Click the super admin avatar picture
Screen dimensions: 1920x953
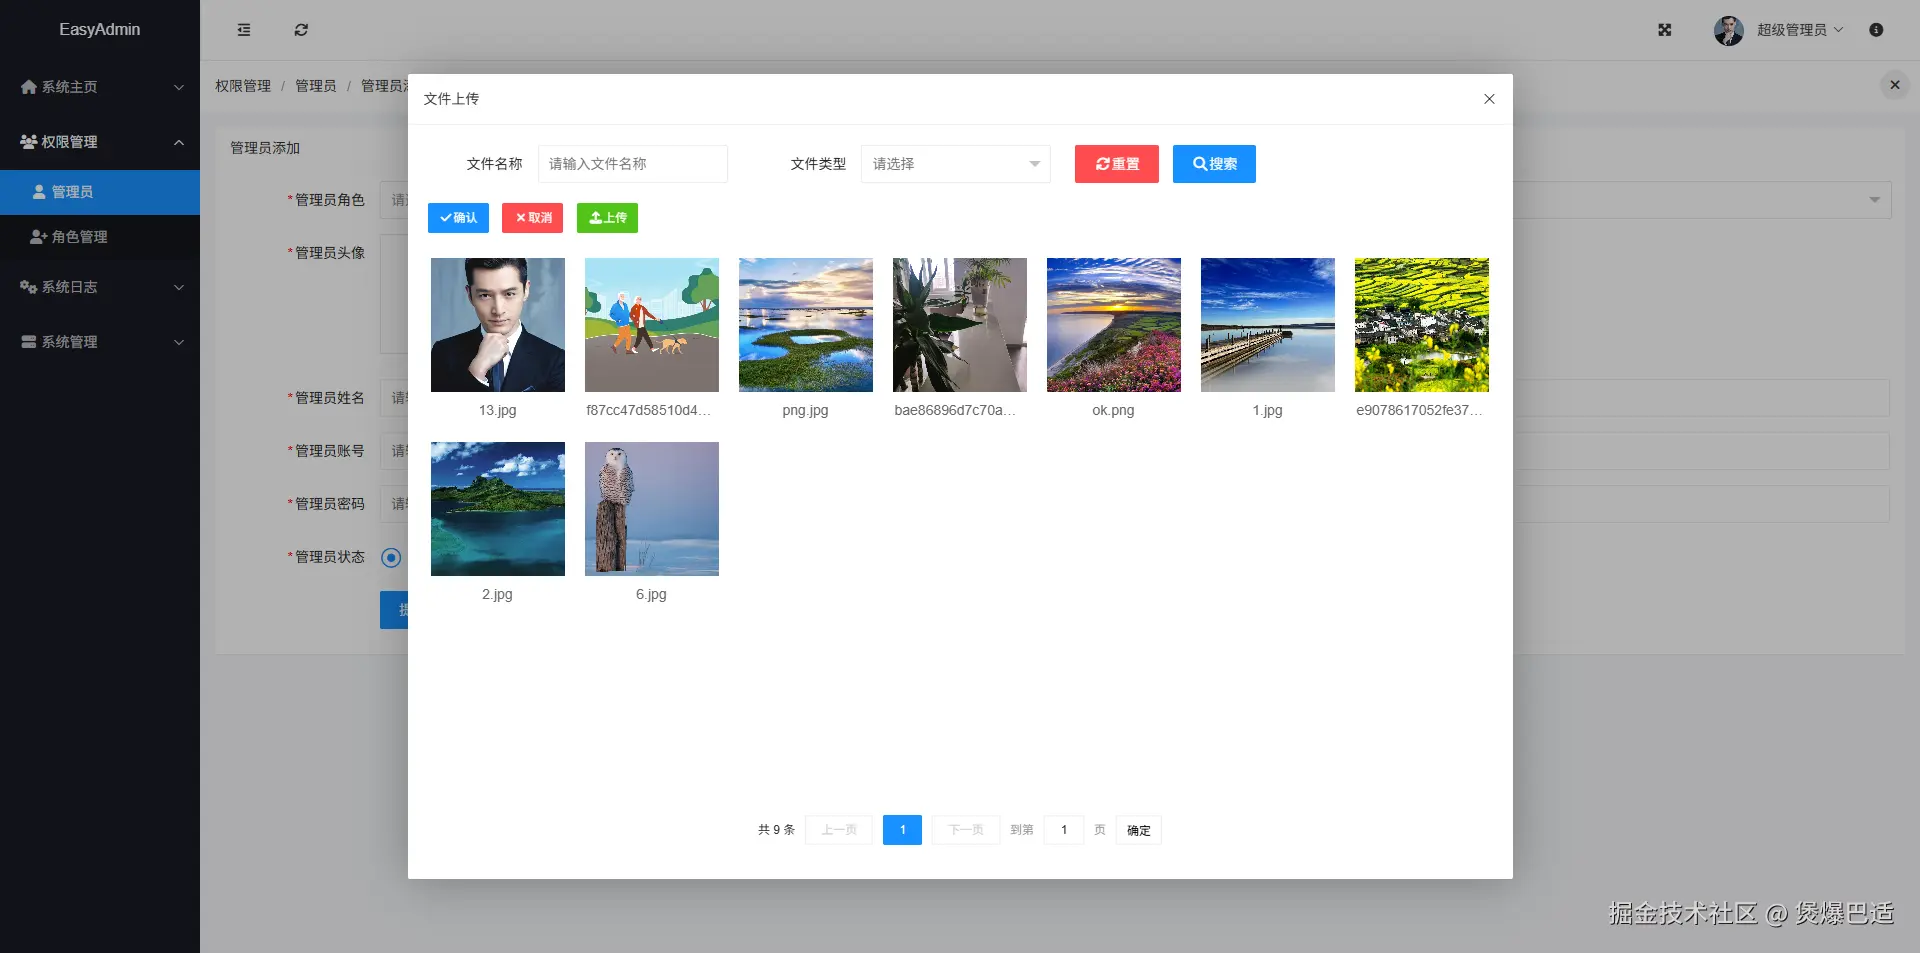pos(1729,30)
